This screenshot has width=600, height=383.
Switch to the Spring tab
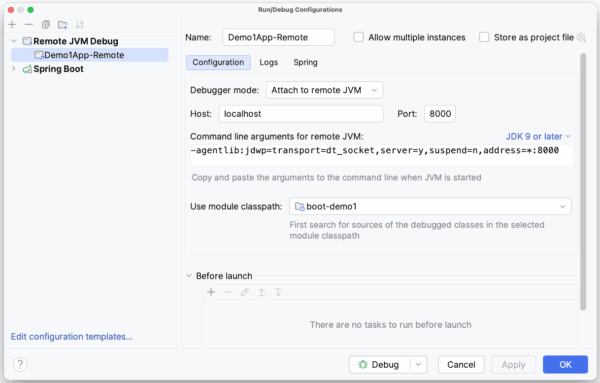(x=305, y=62)
